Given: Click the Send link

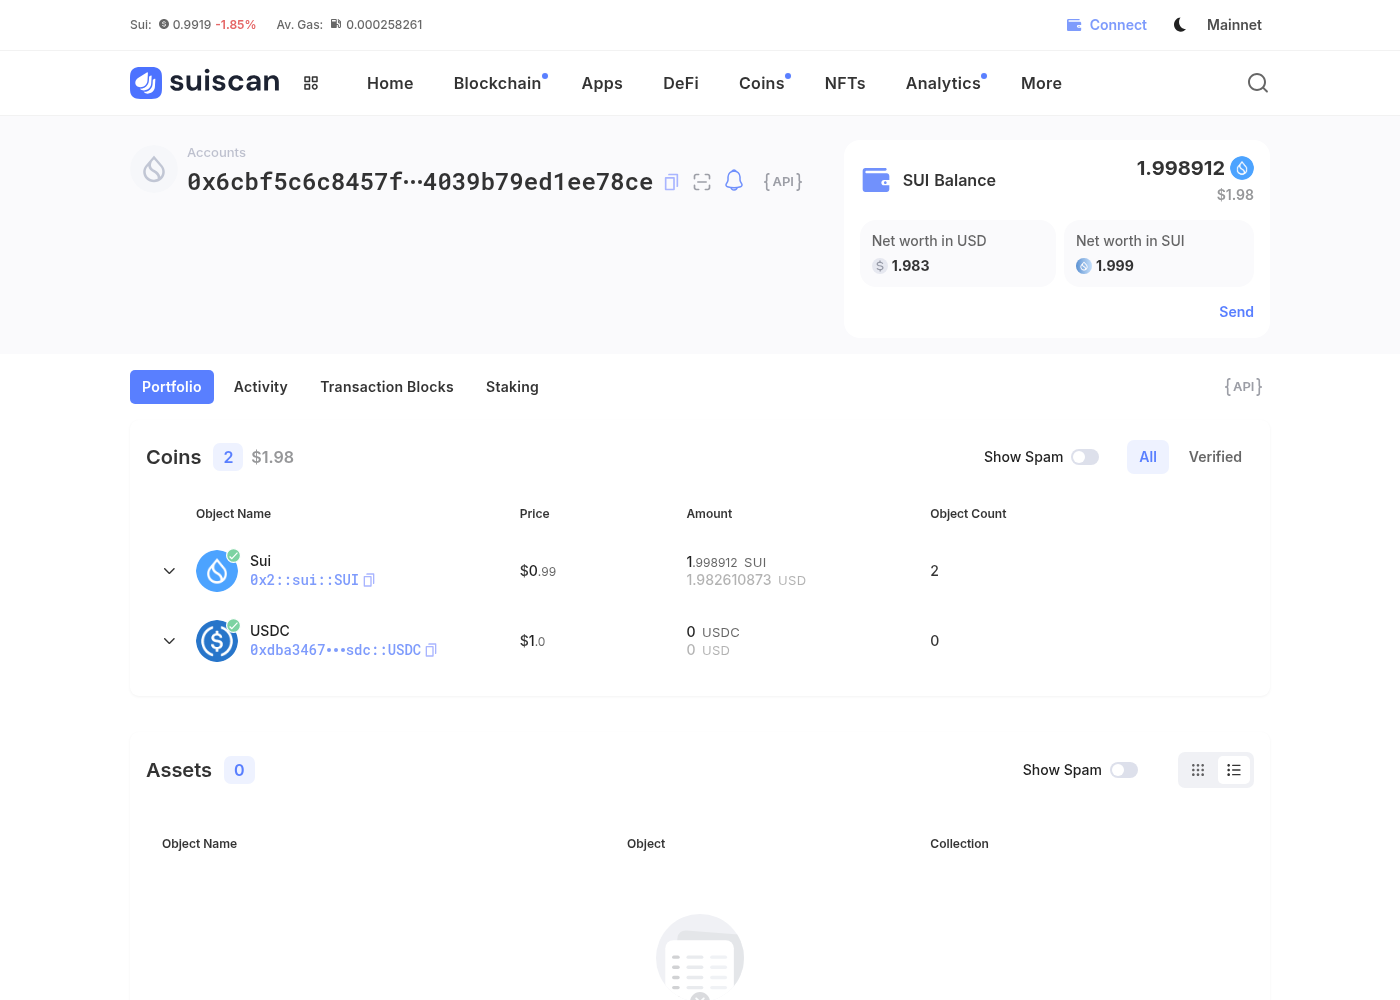Looking at the screenshot, I should pos(1236,312).
